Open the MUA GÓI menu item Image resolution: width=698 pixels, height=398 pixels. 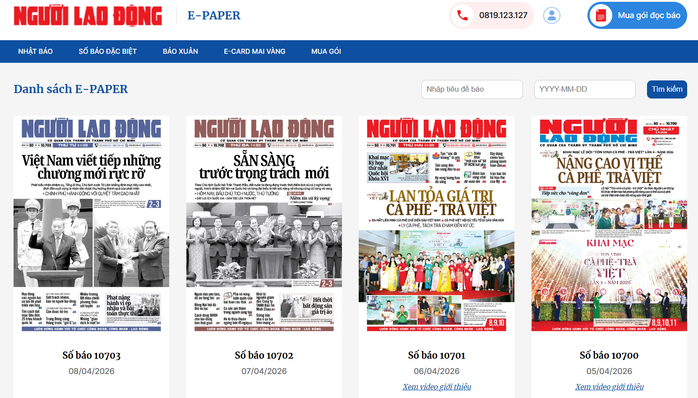[326, 51]
